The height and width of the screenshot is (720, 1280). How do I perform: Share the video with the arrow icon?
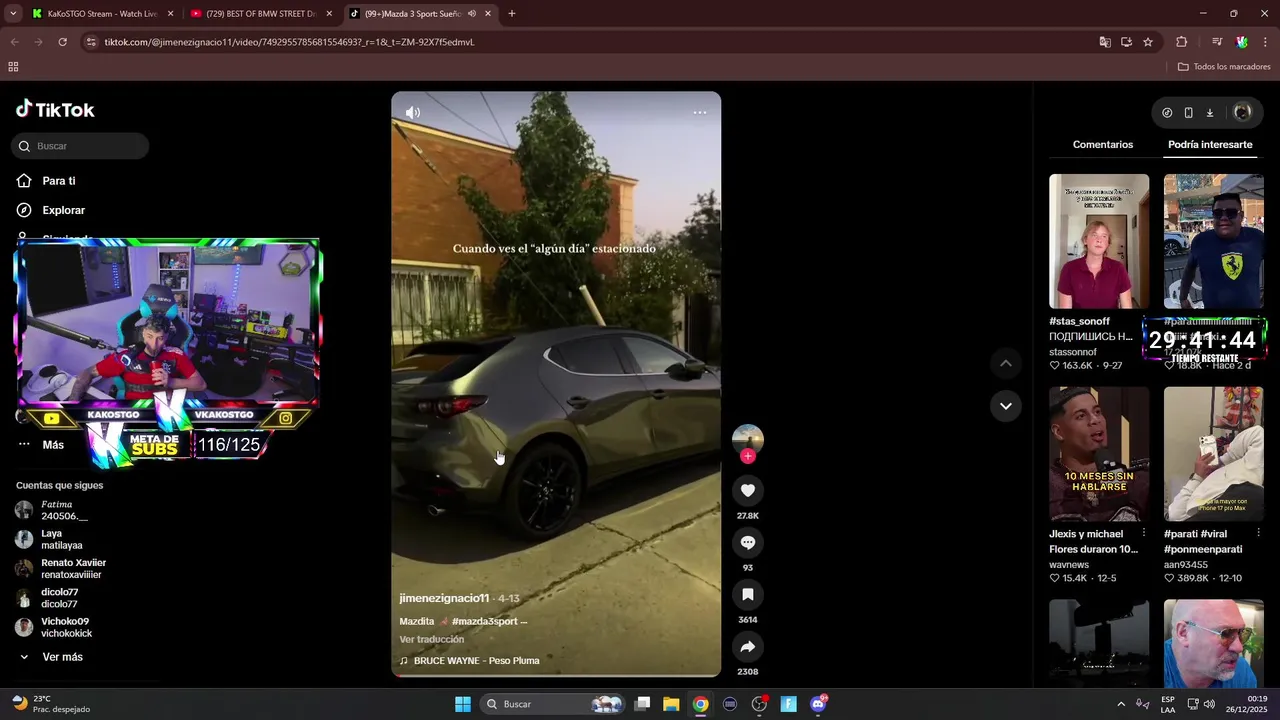pos(748,646)
